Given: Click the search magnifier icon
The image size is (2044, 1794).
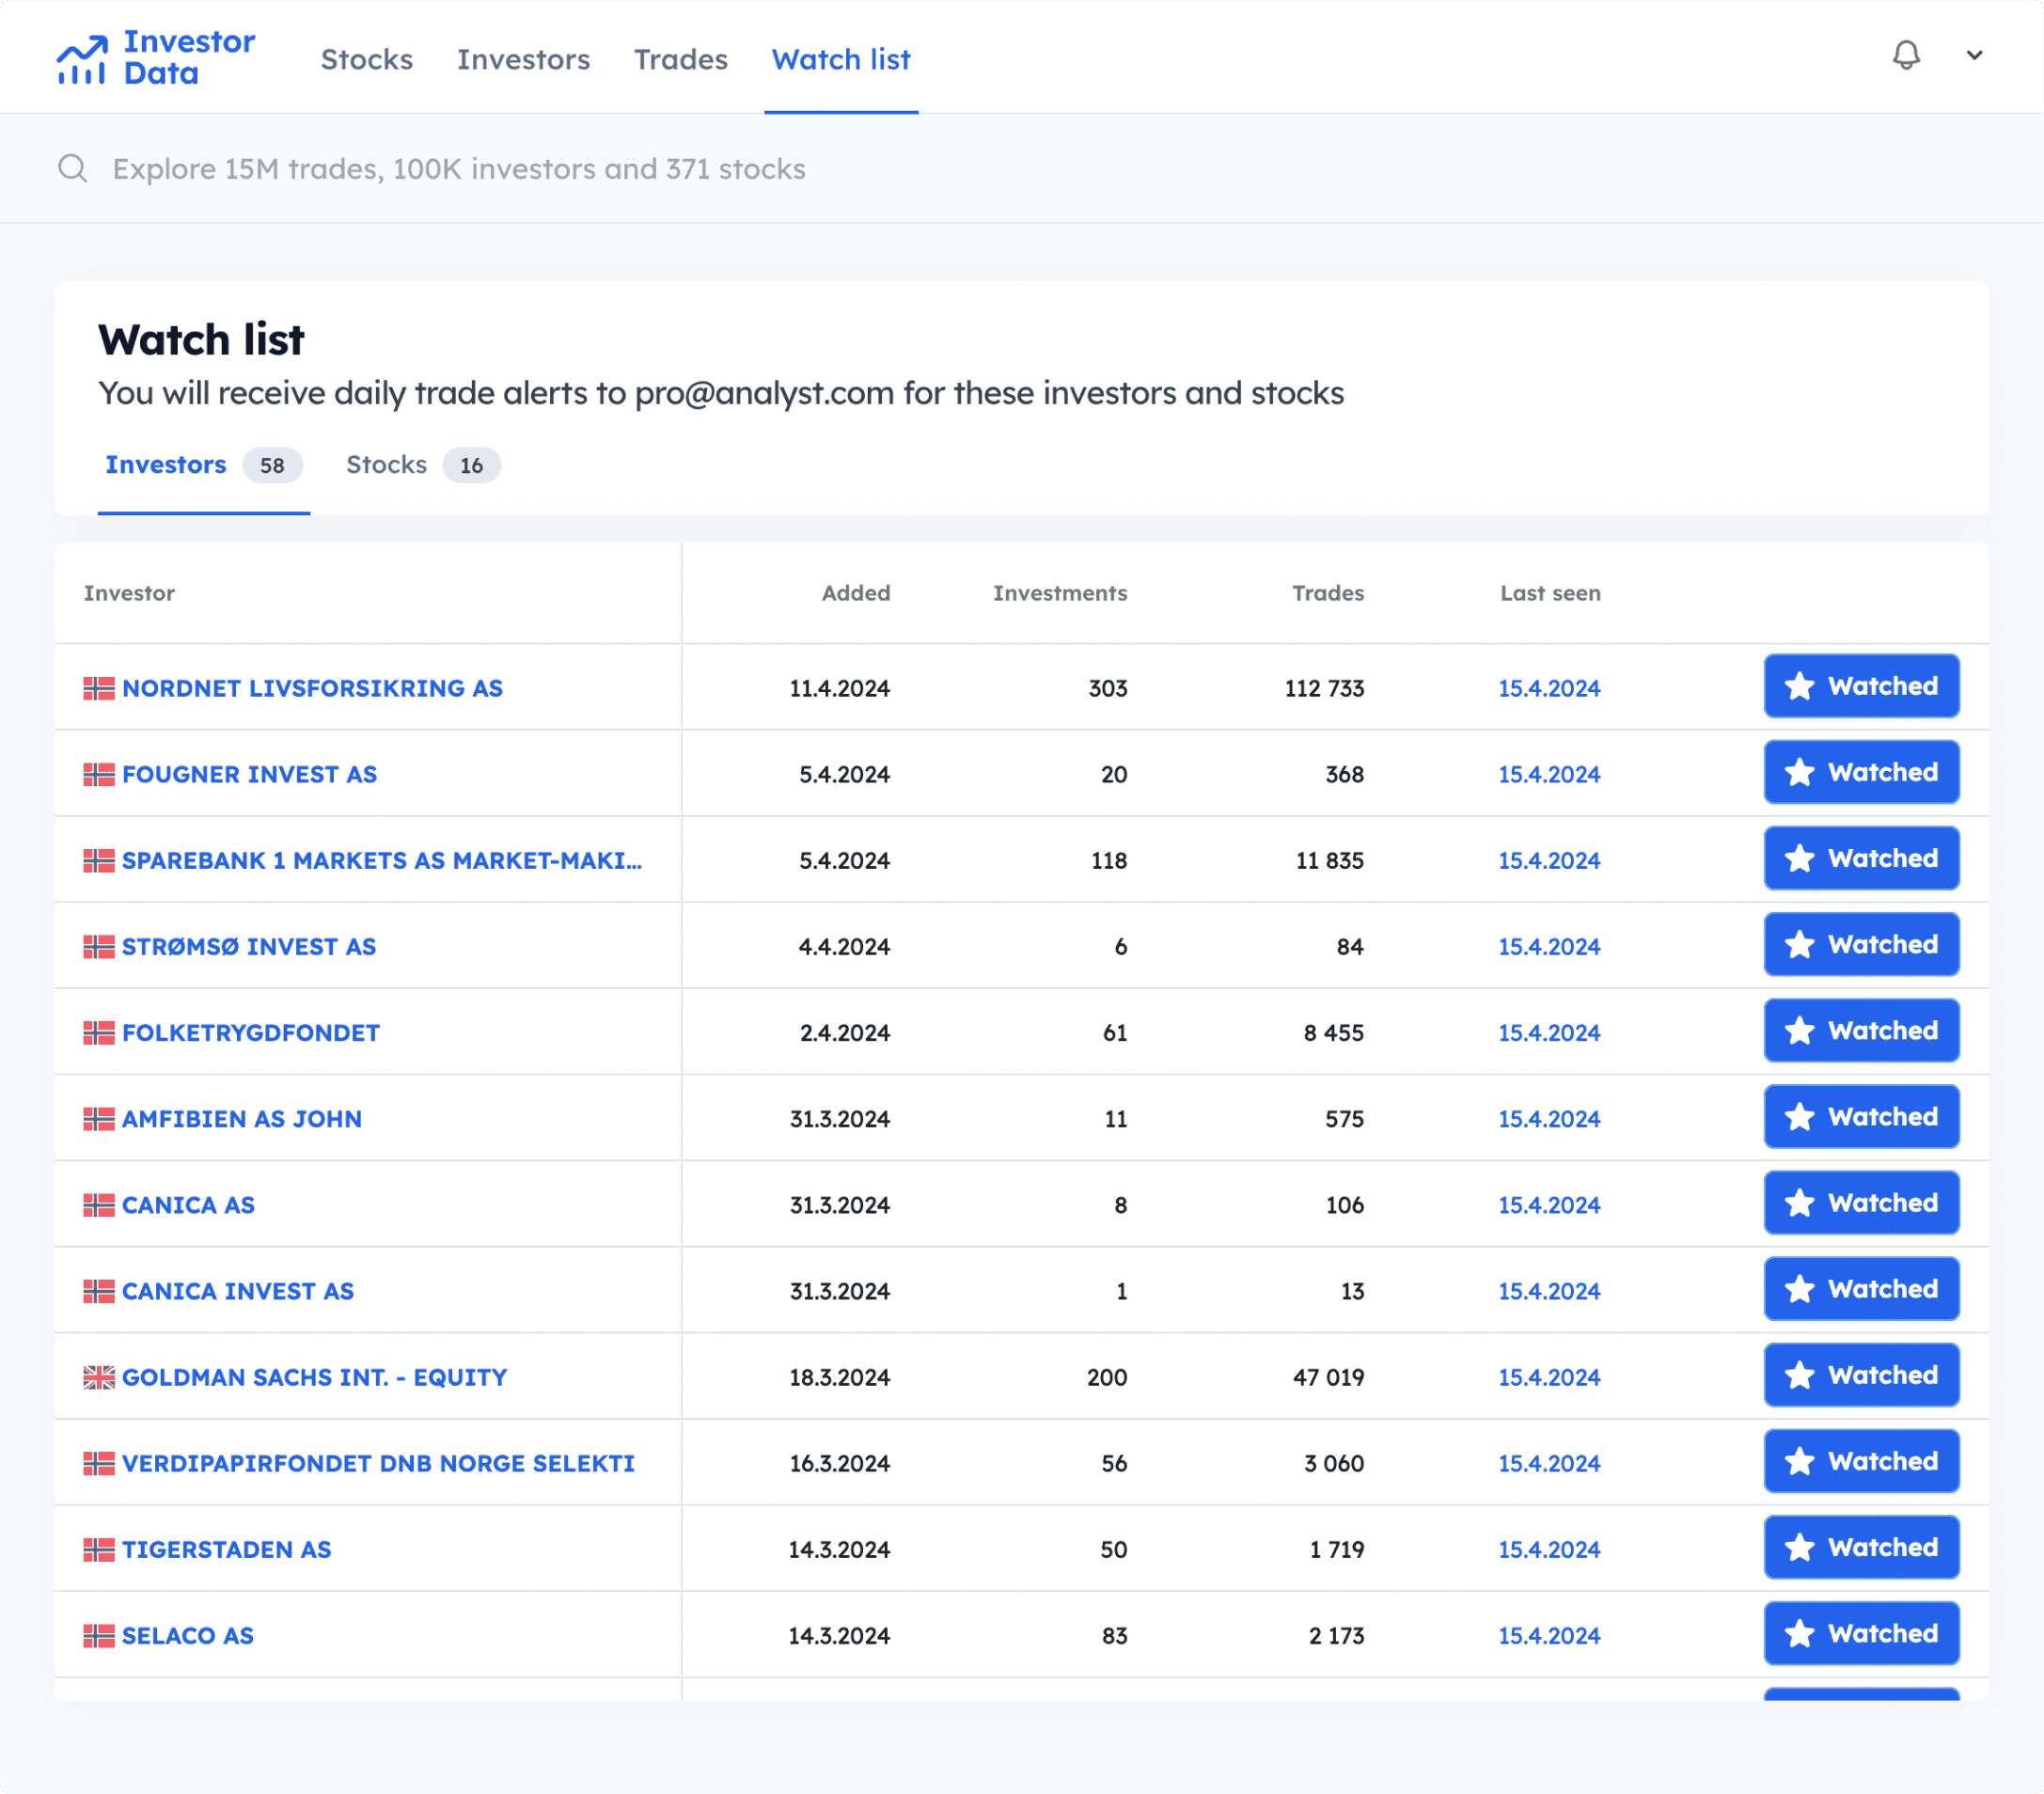Looking at the screenshot, I should 72,168.
